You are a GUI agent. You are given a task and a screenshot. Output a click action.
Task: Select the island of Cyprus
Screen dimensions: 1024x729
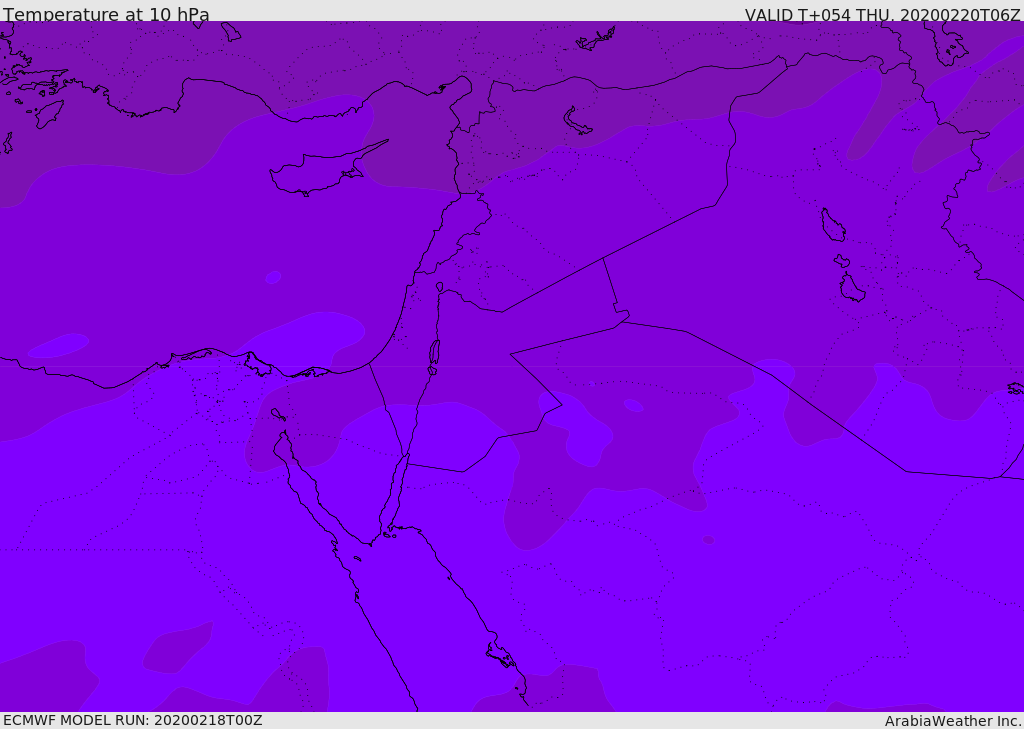pos(318,172)
